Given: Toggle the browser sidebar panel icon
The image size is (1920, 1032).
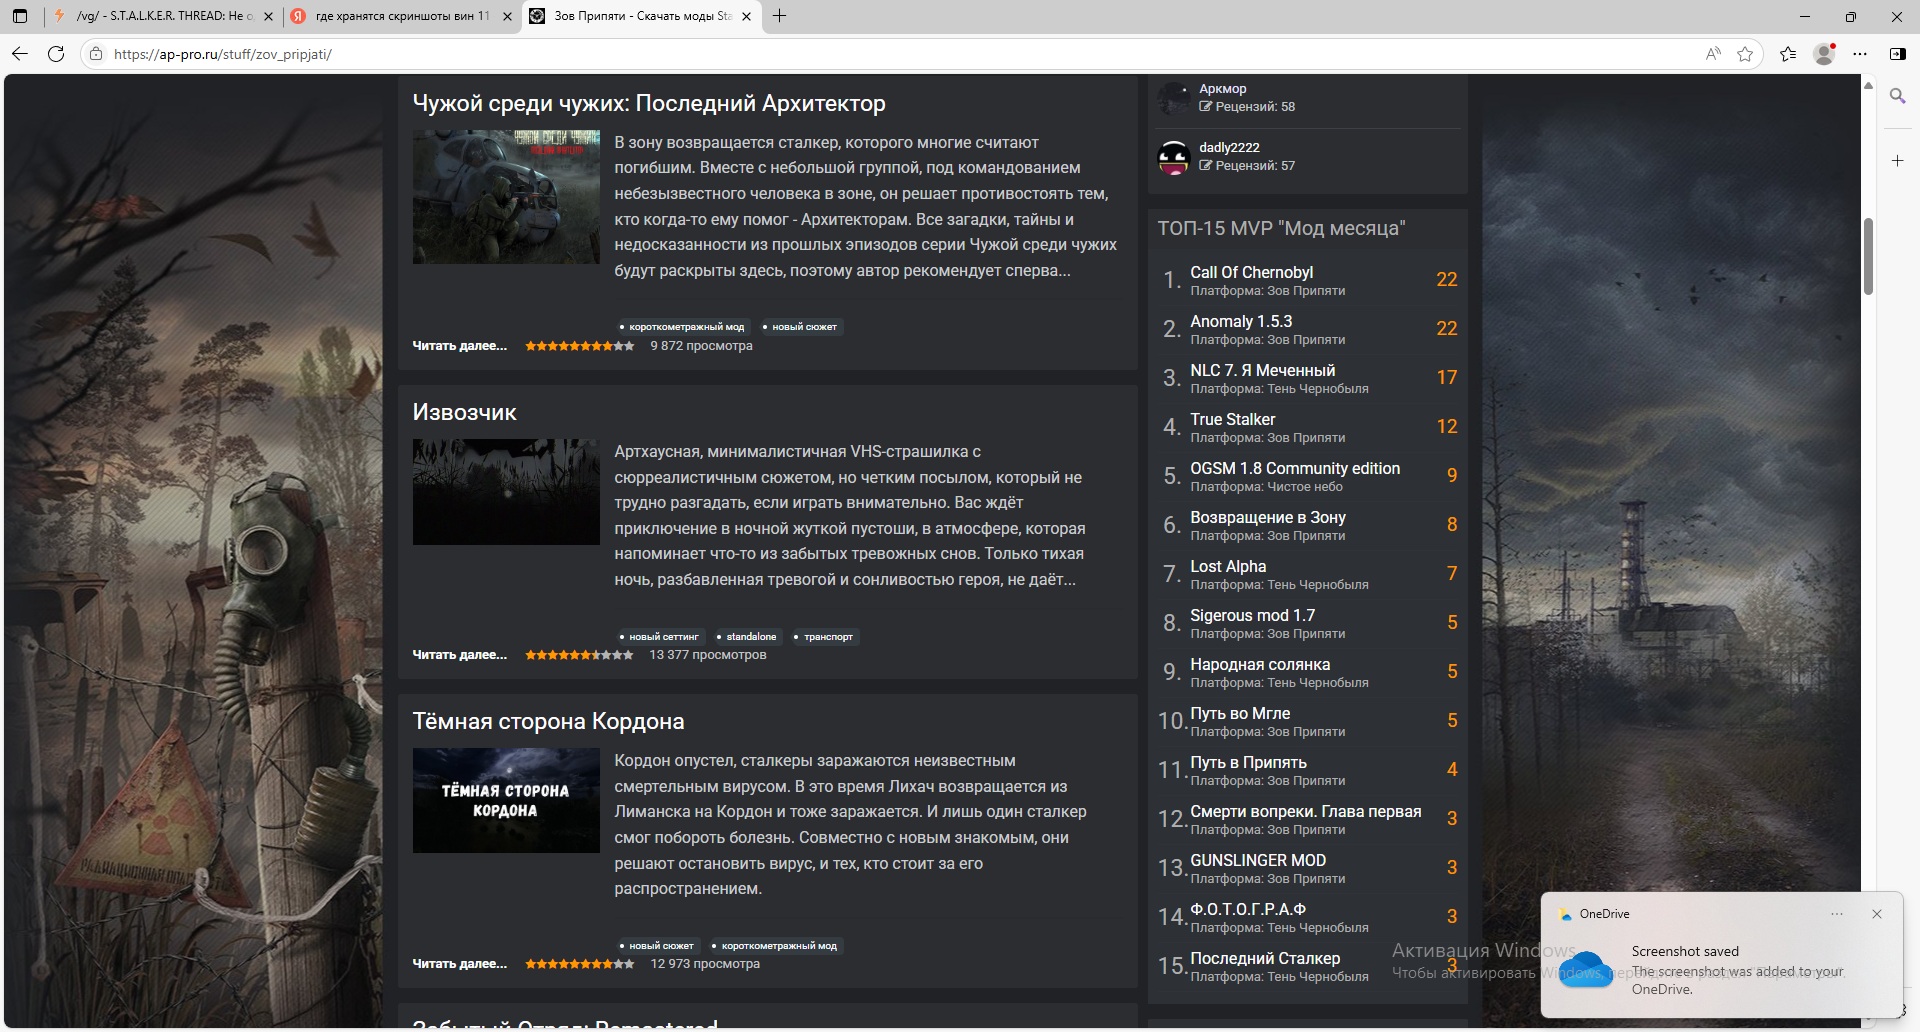Looking at the screenshot, I should [1897, 54].
